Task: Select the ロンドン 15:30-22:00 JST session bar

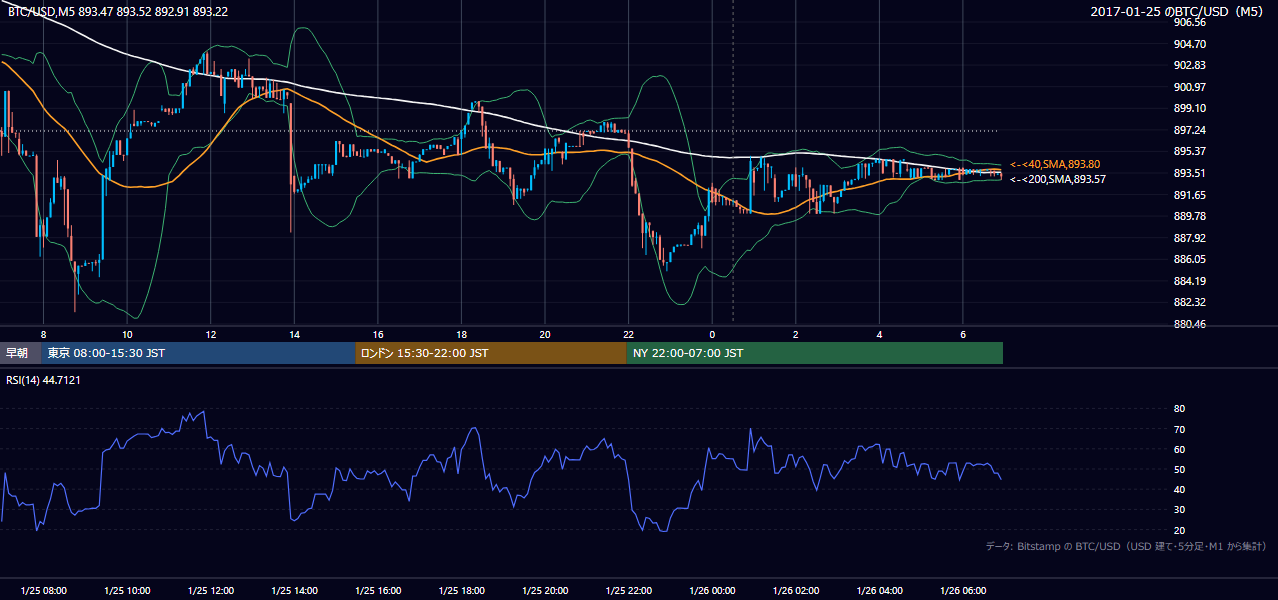Action: coord(491,353)
